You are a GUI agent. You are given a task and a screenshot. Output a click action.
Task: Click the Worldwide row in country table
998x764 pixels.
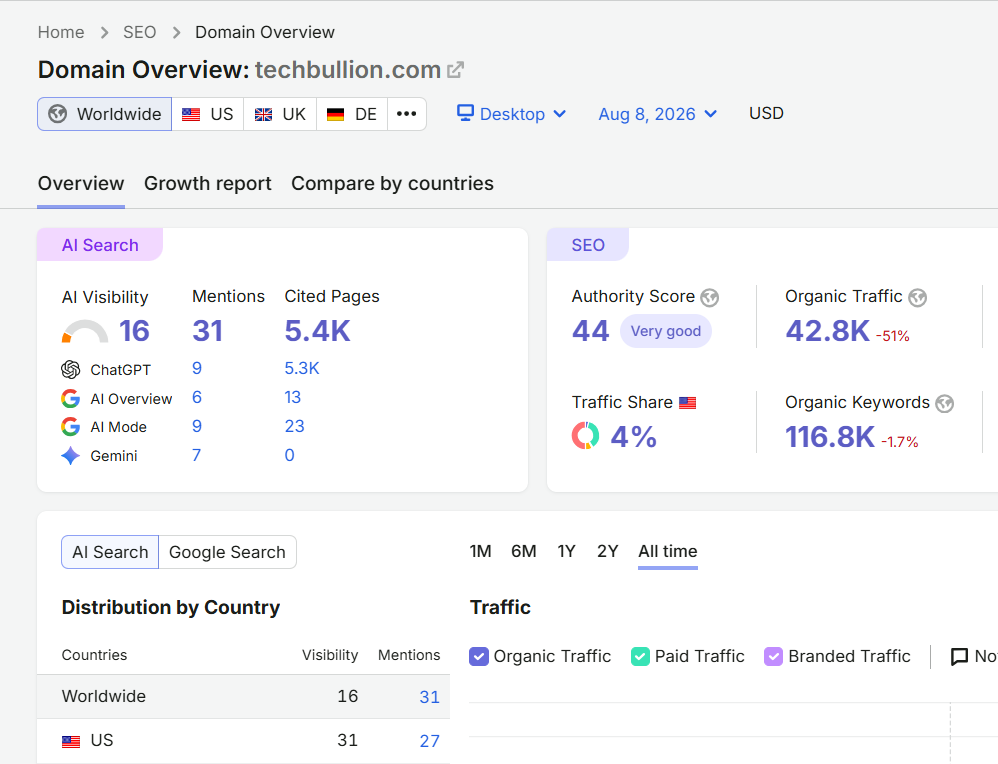[x=244, y=697]
